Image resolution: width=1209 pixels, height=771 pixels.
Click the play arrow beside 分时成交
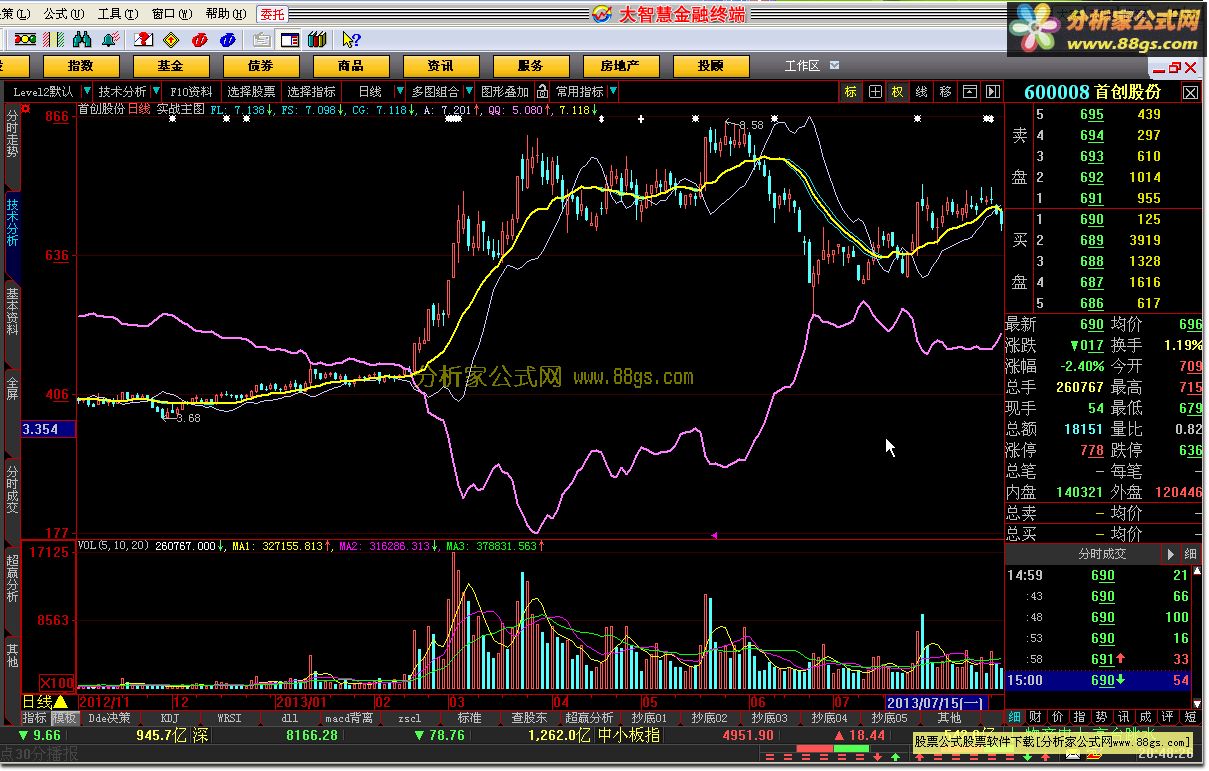pos(1170,553)
